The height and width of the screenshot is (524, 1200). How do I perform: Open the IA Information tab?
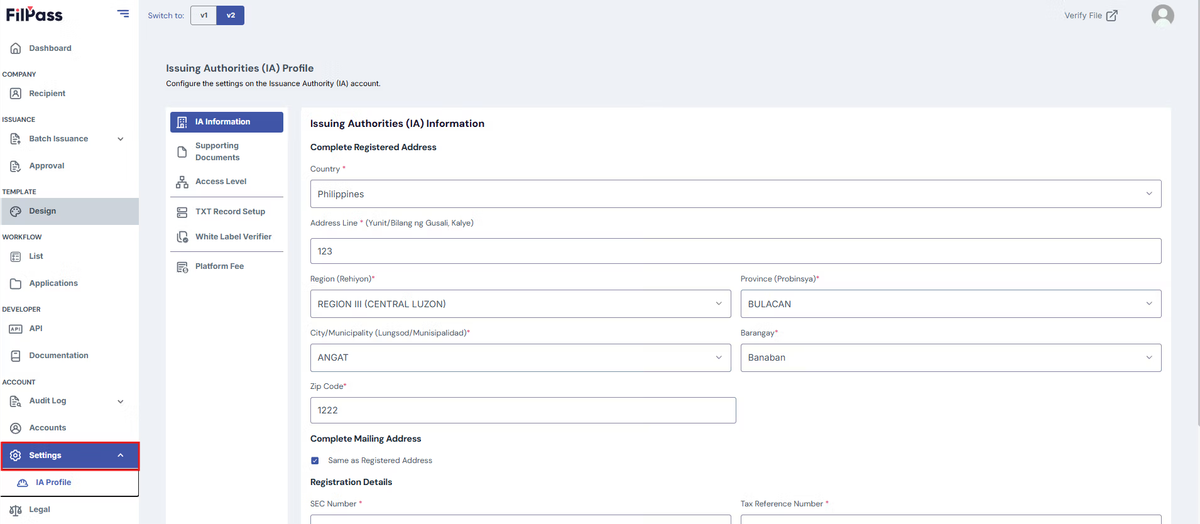click(x=226, y=122)
